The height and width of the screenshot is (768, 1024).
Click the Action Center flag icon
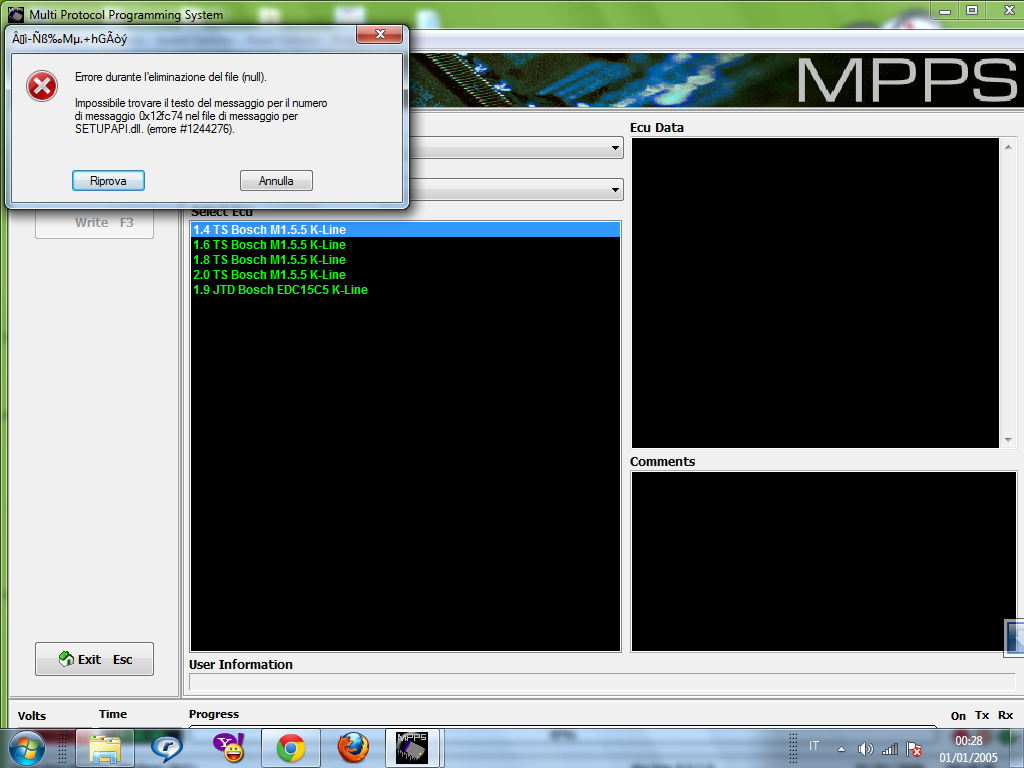[914, 749]
